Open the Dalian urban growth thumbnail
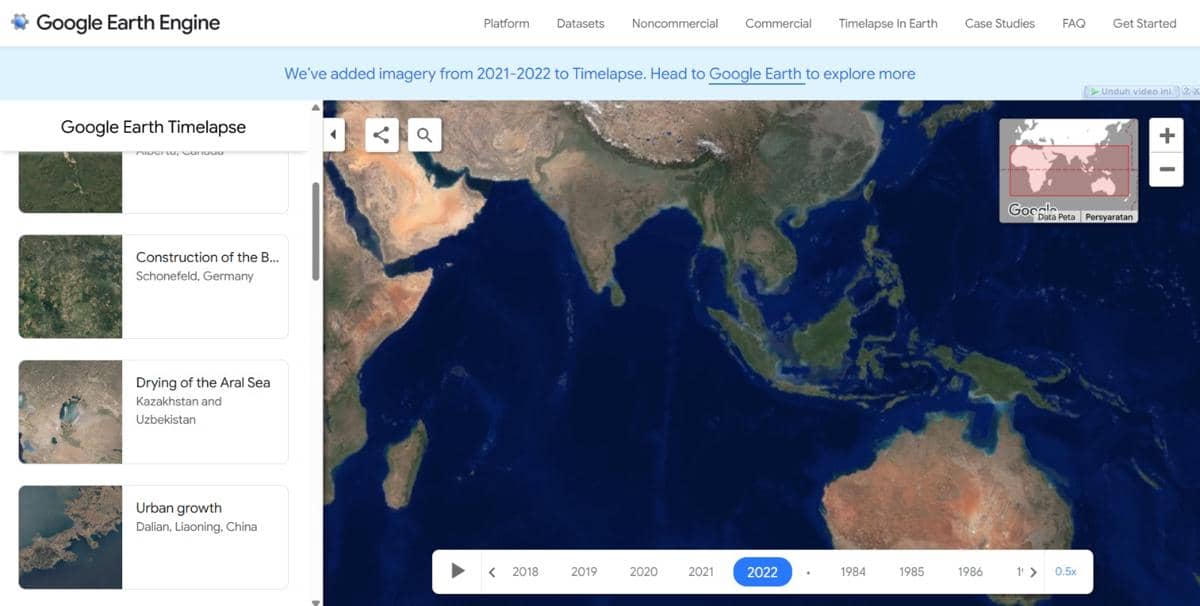Viewport: 1200px width, 606px height. [x=70, y=537]
